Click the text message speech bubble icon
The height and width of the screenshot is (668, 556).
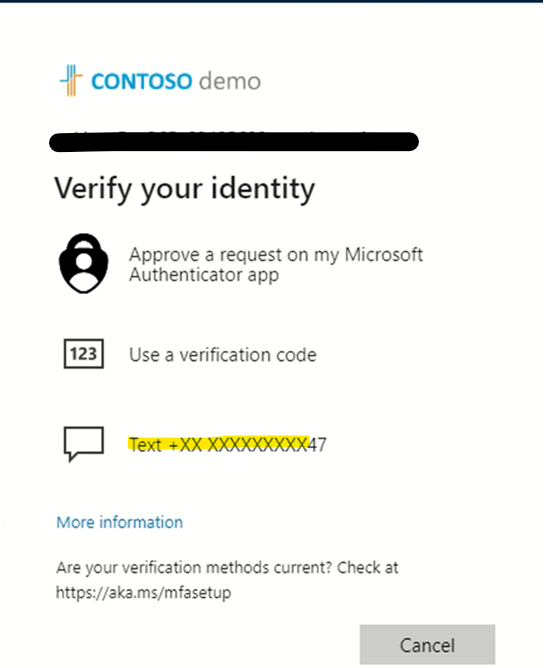[x=84, y=444]
